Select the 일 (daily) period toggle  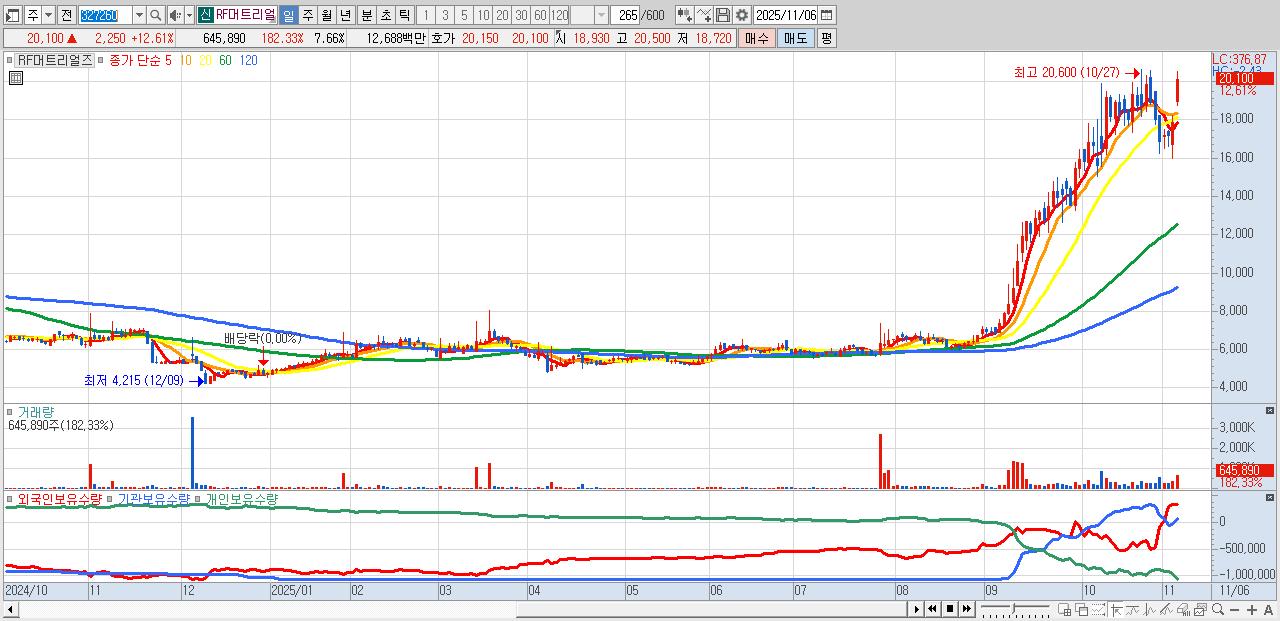click(x=288, y=15)
